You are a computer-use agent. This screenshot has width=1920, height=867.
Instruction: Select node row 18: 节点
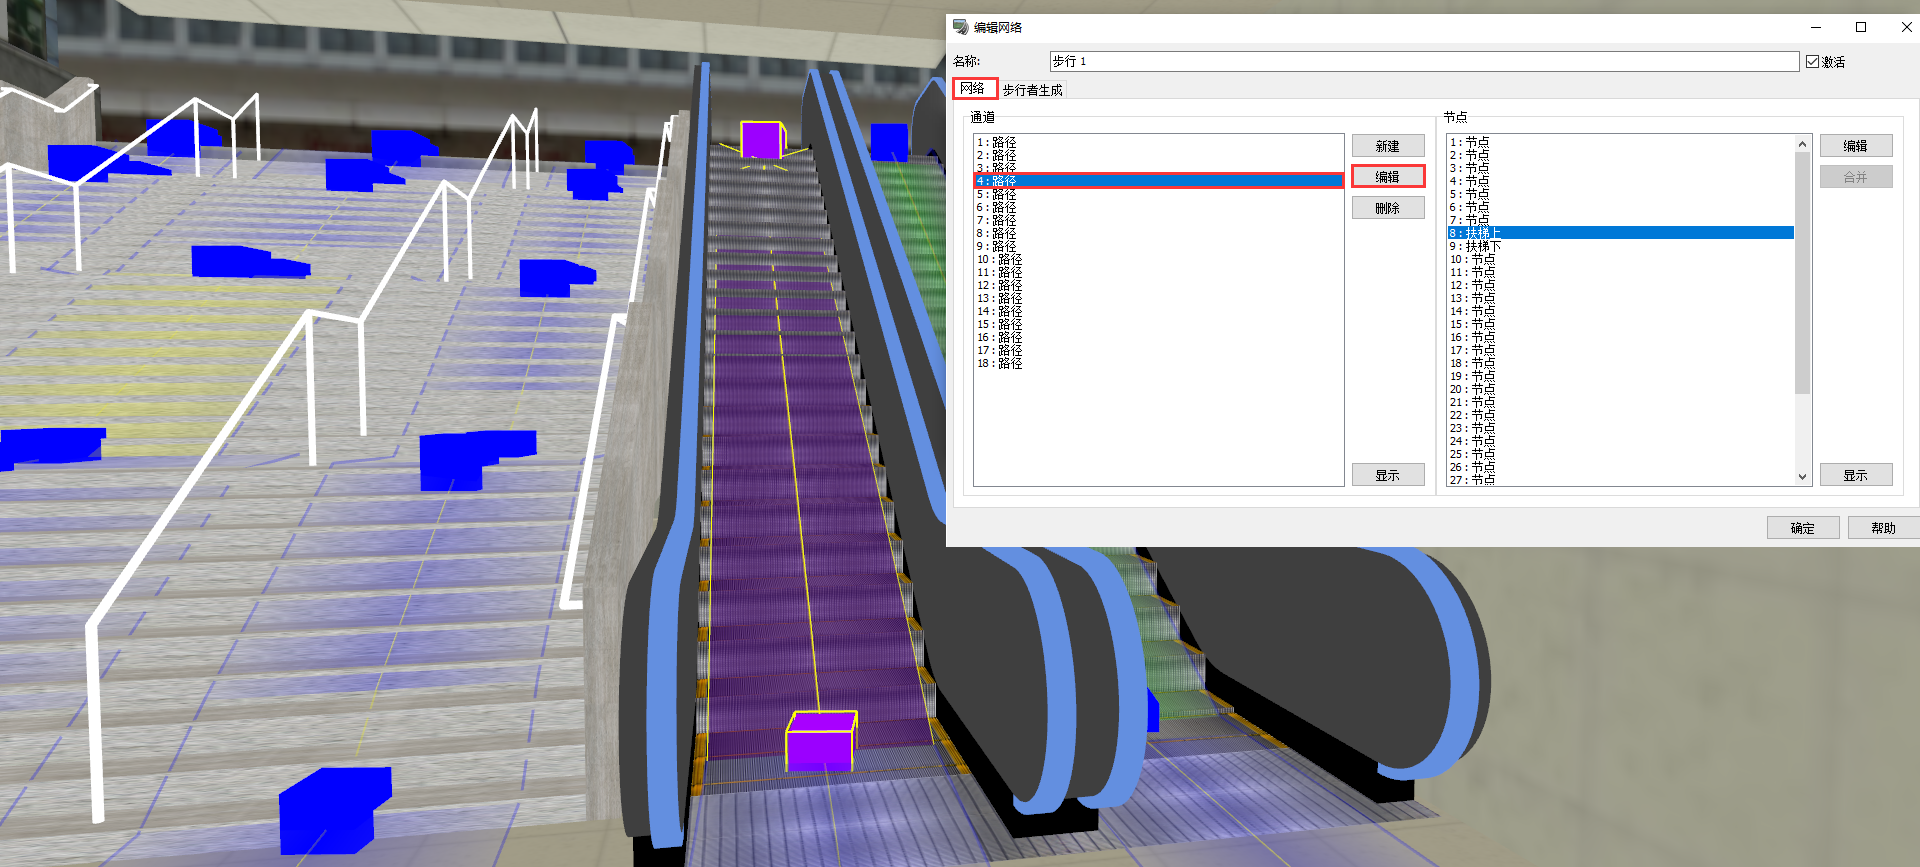(x=1620, y=363)
